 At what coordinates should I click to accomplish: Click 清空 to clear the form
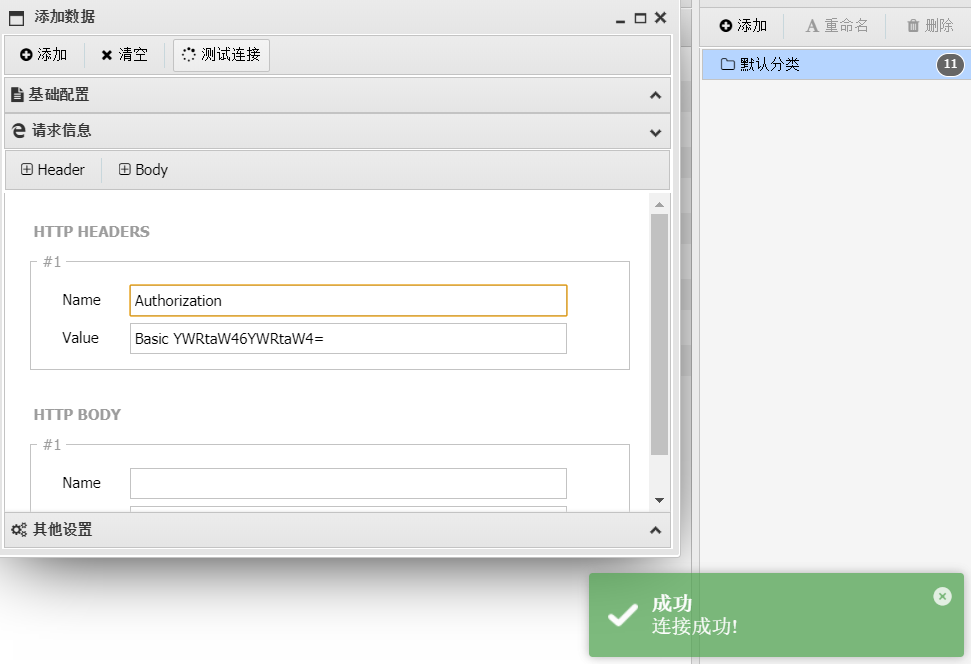(x=124, y=55)
